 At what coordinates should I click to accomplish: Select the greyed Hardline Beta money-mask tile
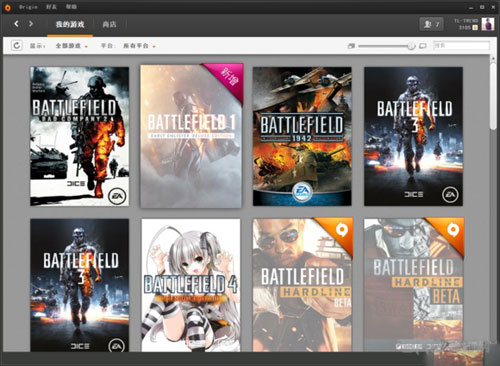click(413, 285)
